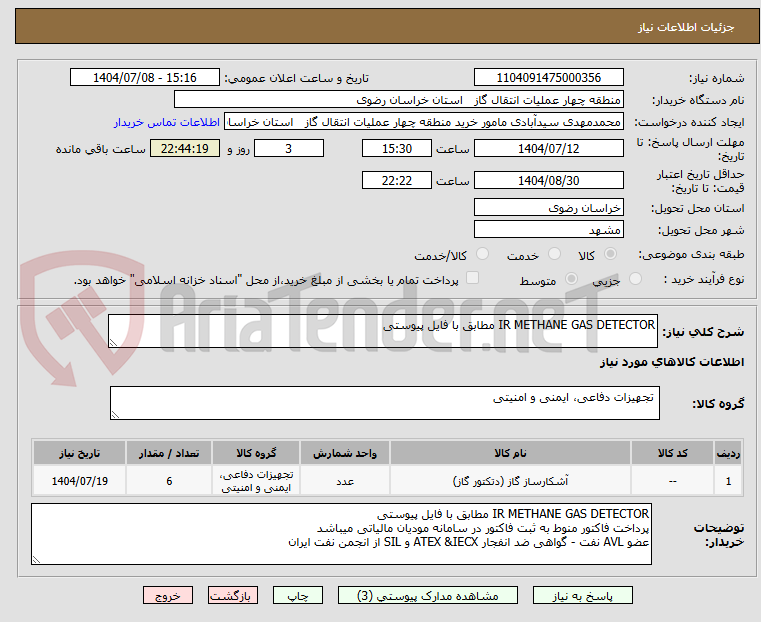Click the بازگشت back button
This screenshot has width=761, height=622.
(x=233, y=595)
